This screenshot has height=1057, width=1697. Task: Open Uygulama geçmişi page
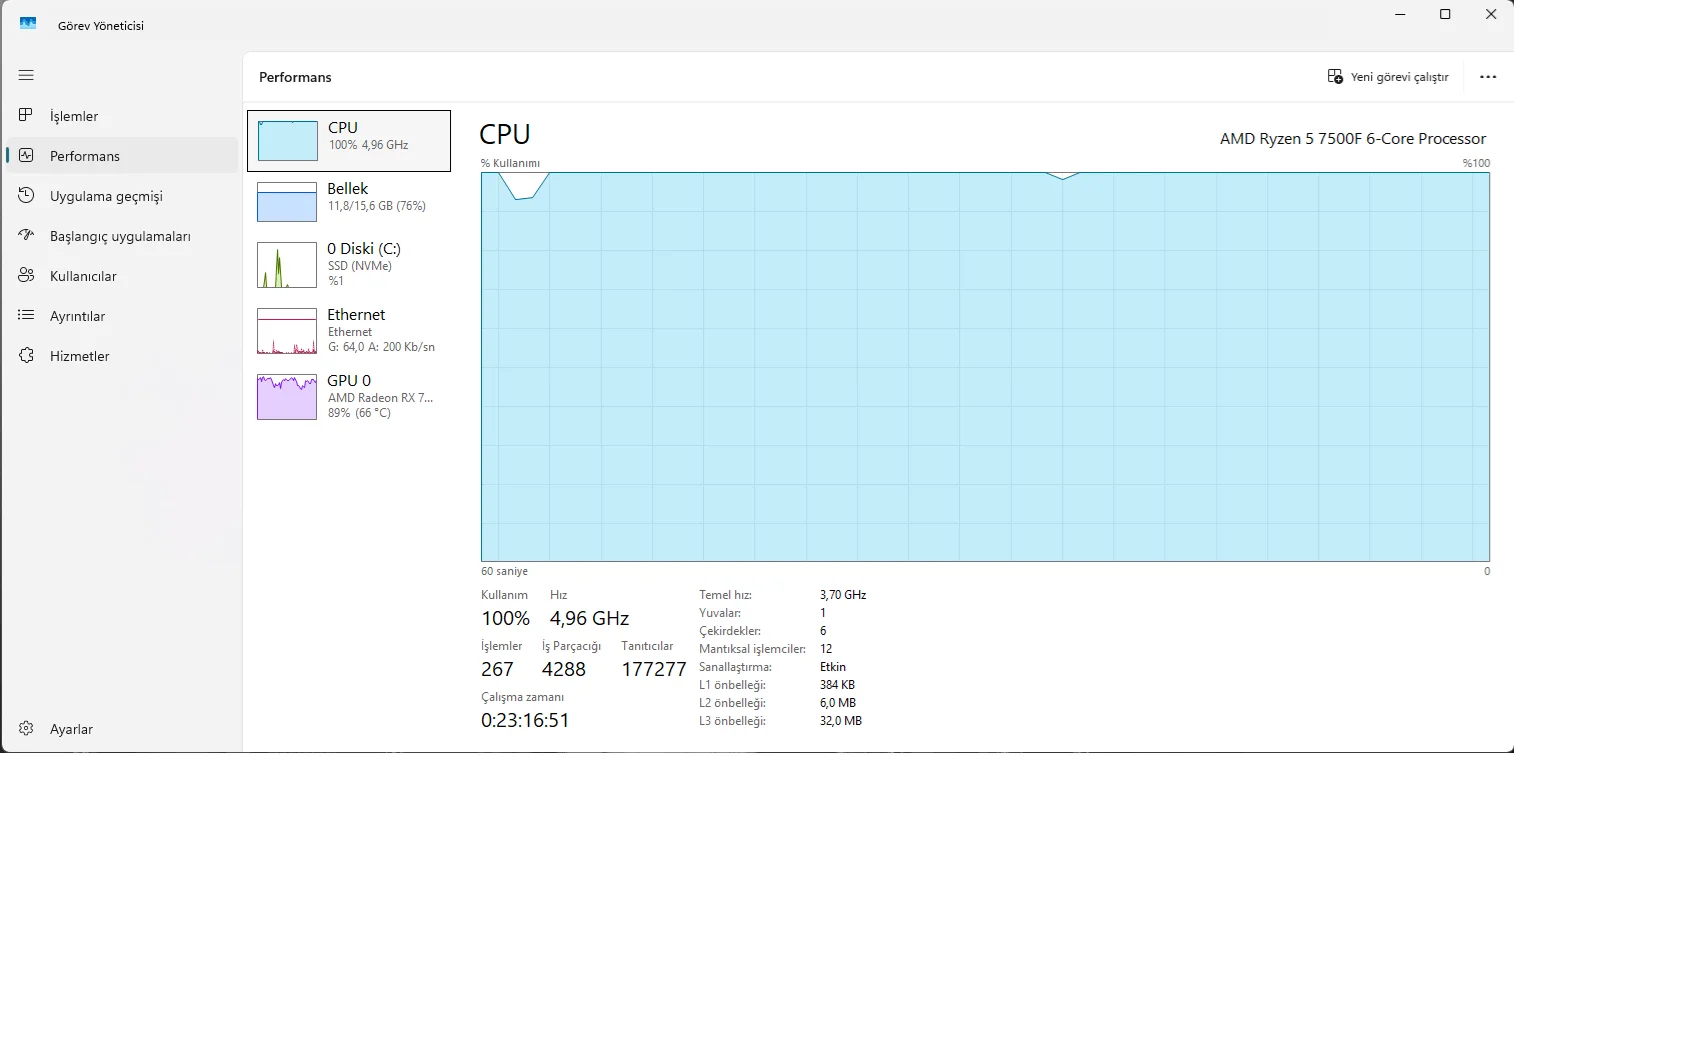[x=122, y=196]
